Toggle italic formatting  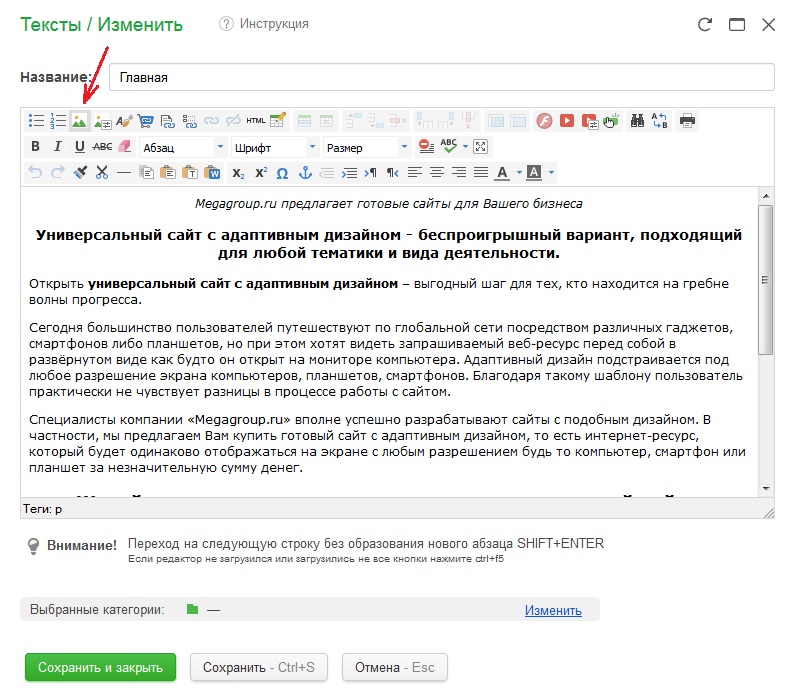click(58, 147)
